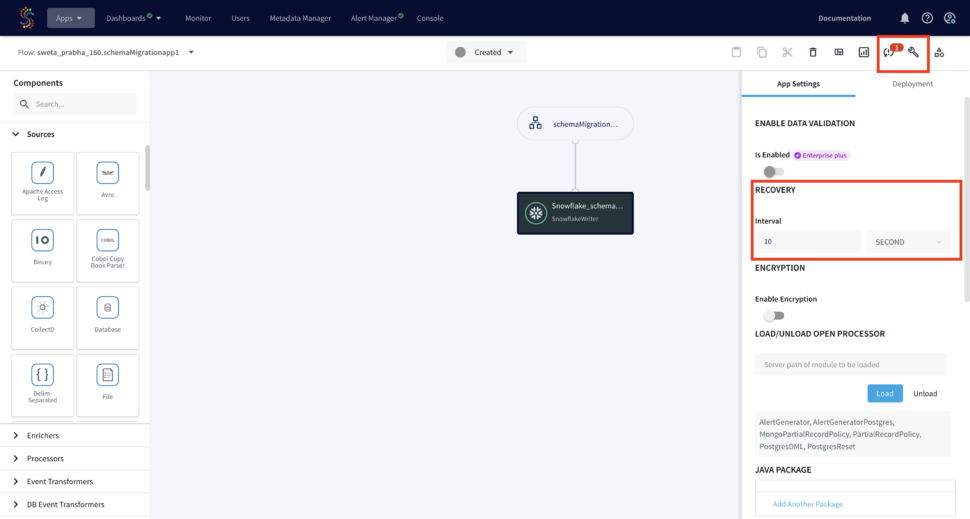Toggle the data validation Is Enabled switch
The image size is (970, 519).
click(x=773, y=172)
